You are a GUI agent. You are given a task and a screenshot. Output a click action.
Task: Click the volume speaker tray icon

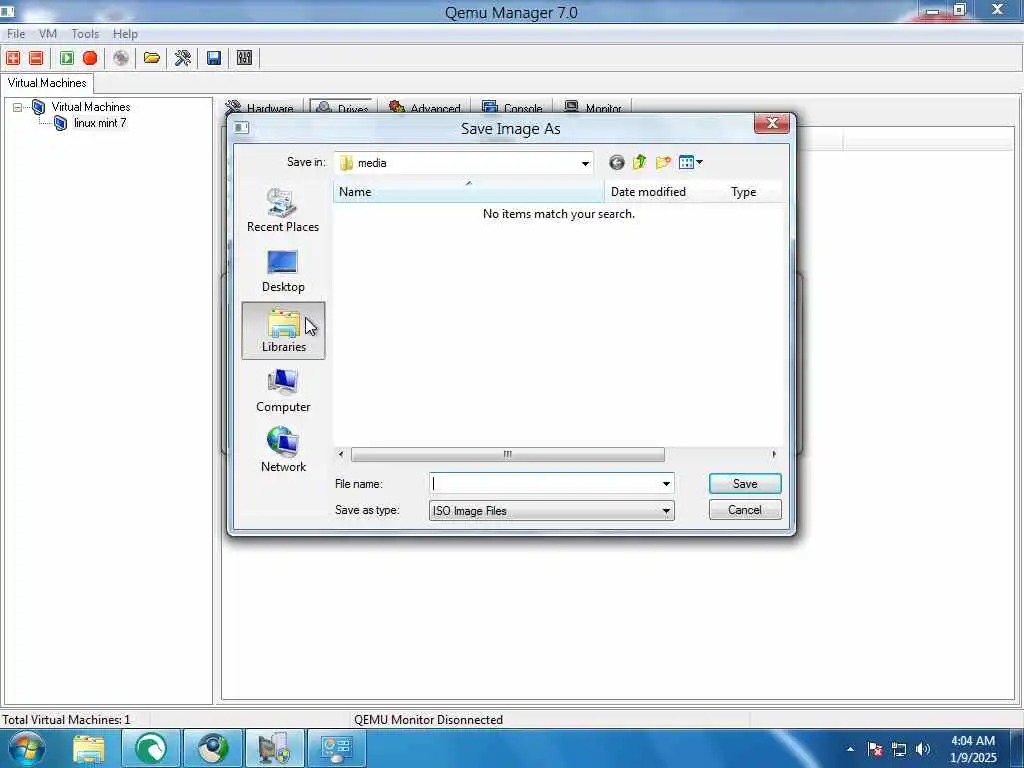(923, 749)
